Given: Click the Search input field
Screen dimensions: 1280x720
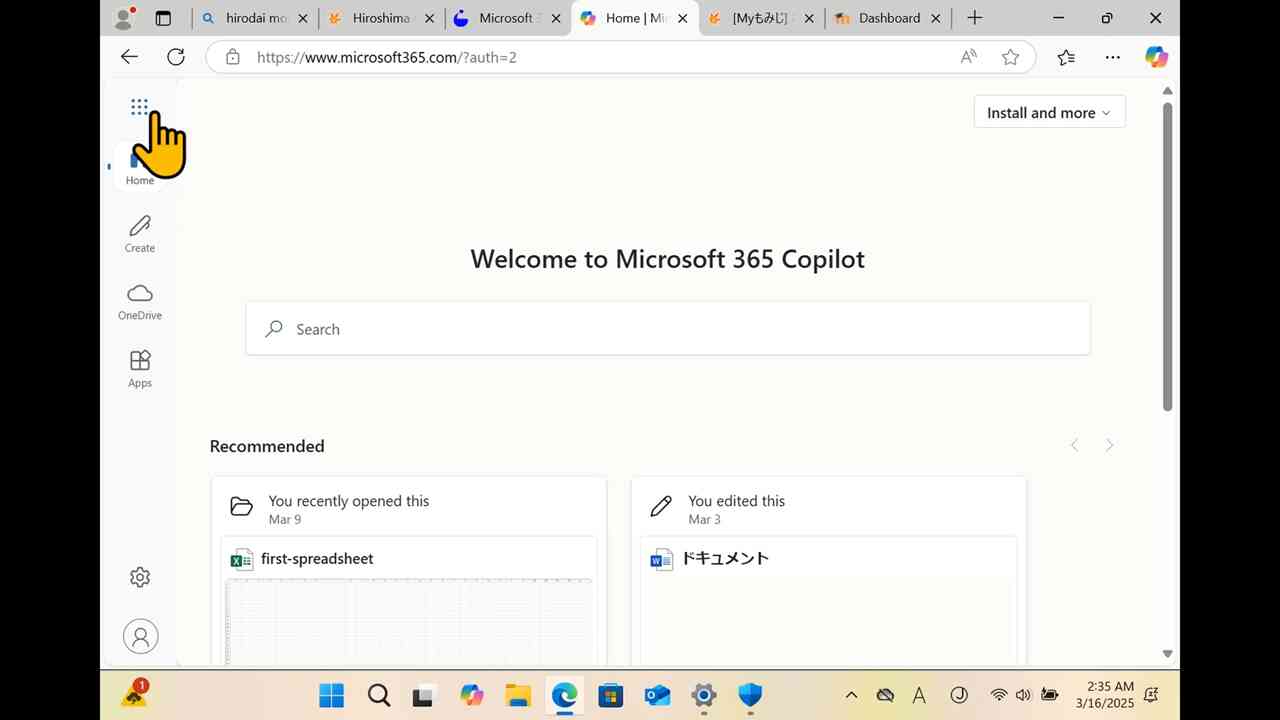Looking at the screenshot, I should click(x=668, y=329).
